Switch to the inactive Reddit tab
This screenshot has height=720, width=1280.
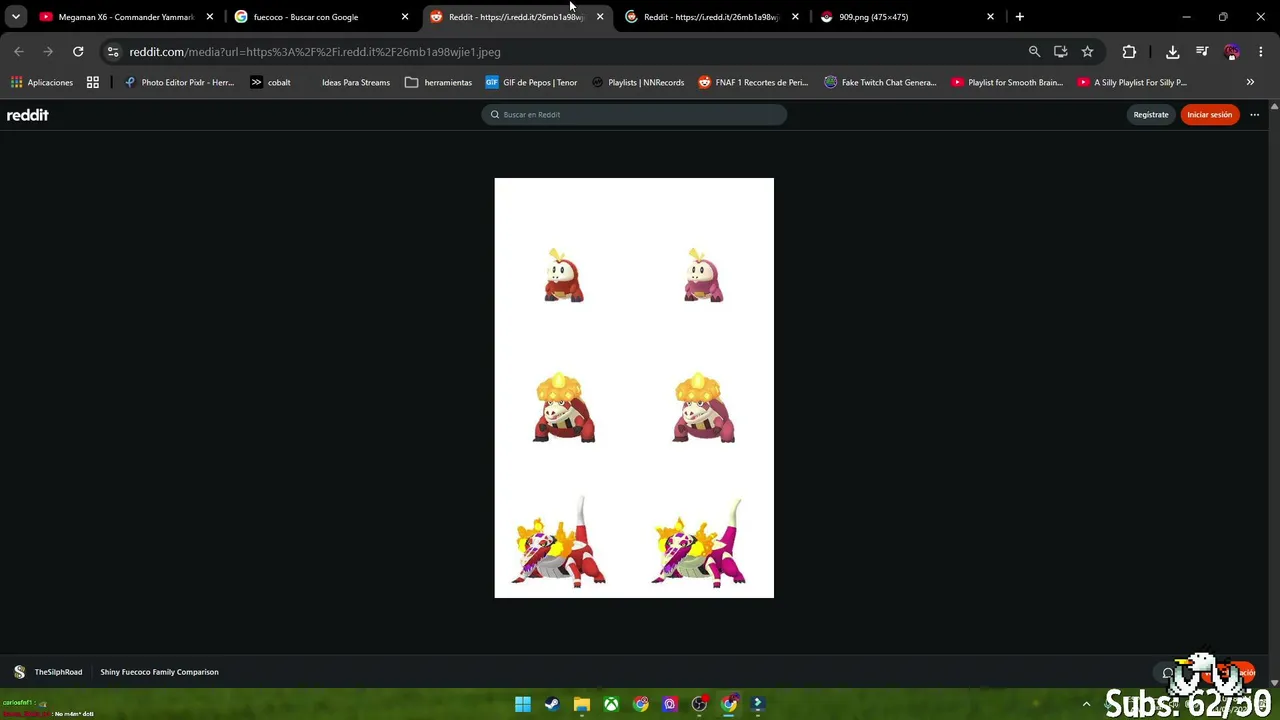pos(711,17)
